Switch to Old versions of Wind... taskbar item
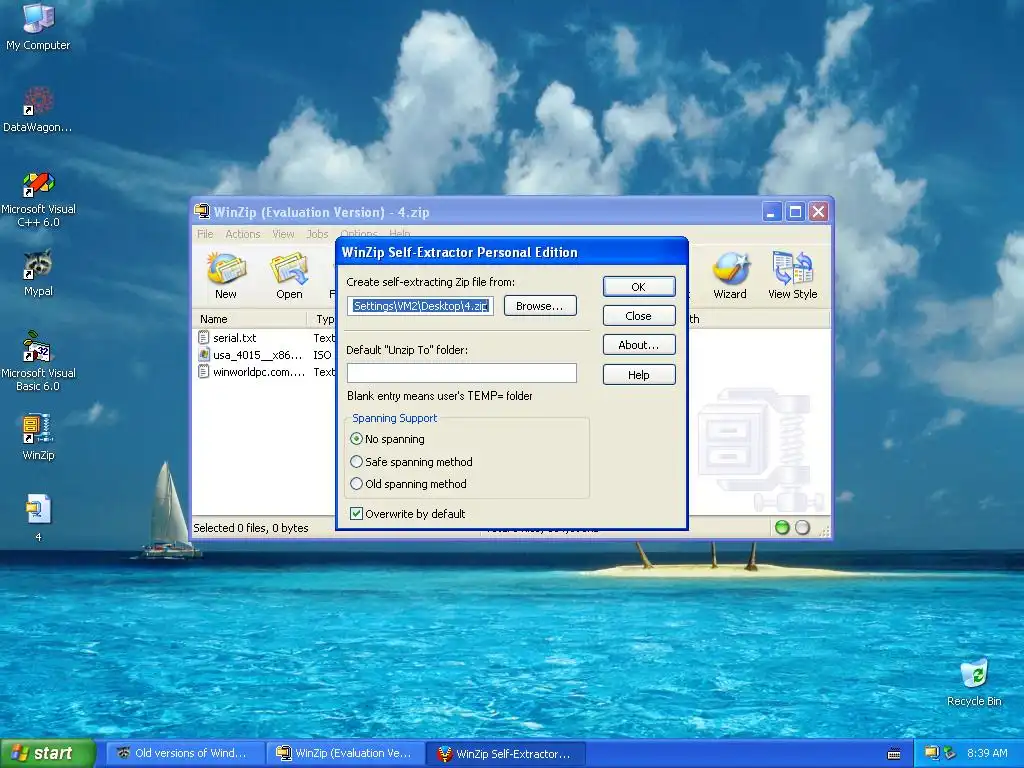Viewport: 1024px width, 768px height. point(185,754)
